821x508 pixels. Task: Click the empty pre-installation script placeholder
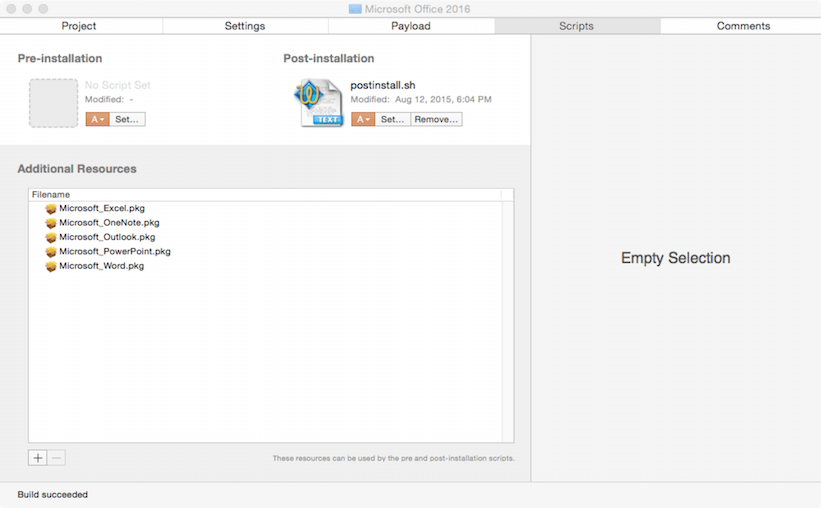(x=53, y=103)
